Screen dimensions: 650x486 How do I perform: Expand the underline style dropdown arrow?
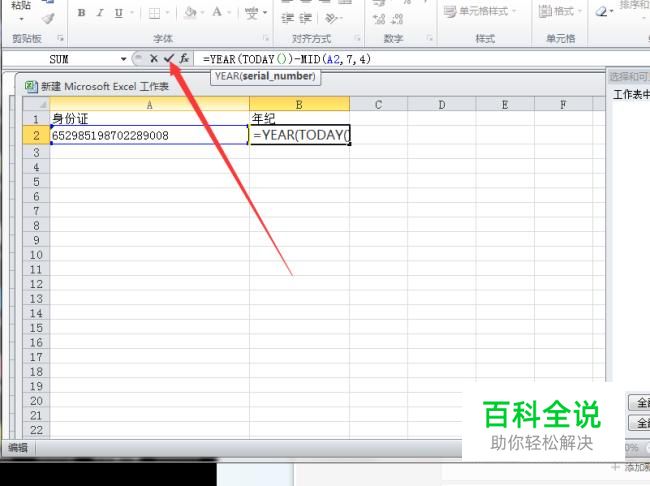131,13
